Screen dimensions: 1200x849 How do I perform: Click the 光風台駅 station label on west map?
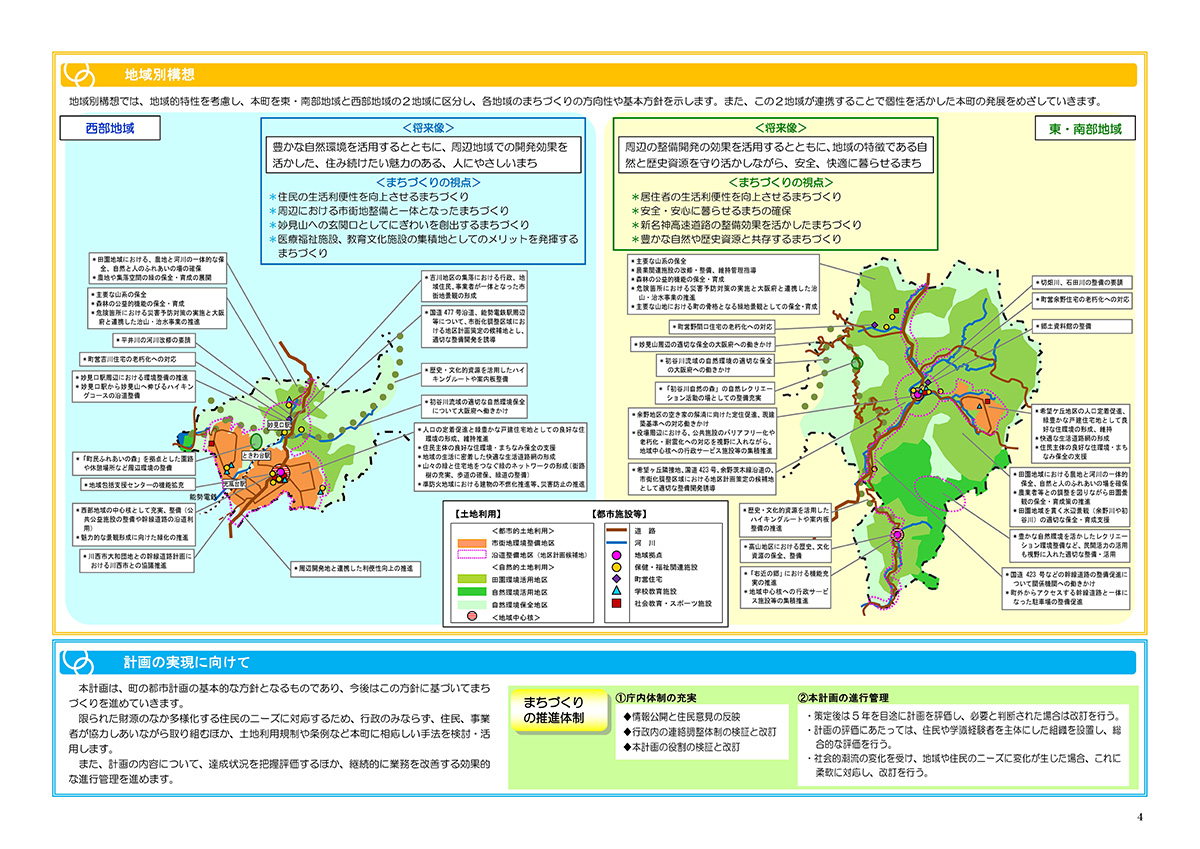pos(235,484)
